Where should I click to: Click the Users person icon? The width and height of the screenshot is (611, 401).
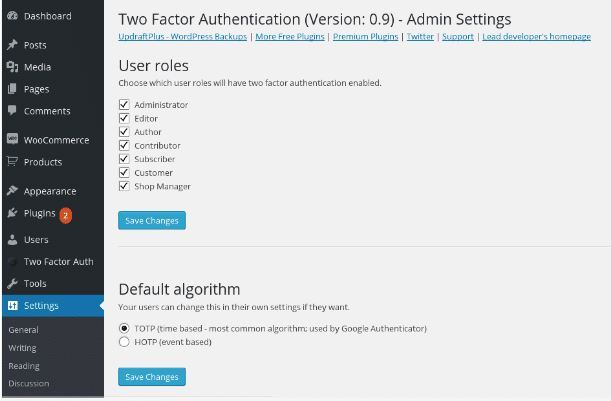pos(12,240)
